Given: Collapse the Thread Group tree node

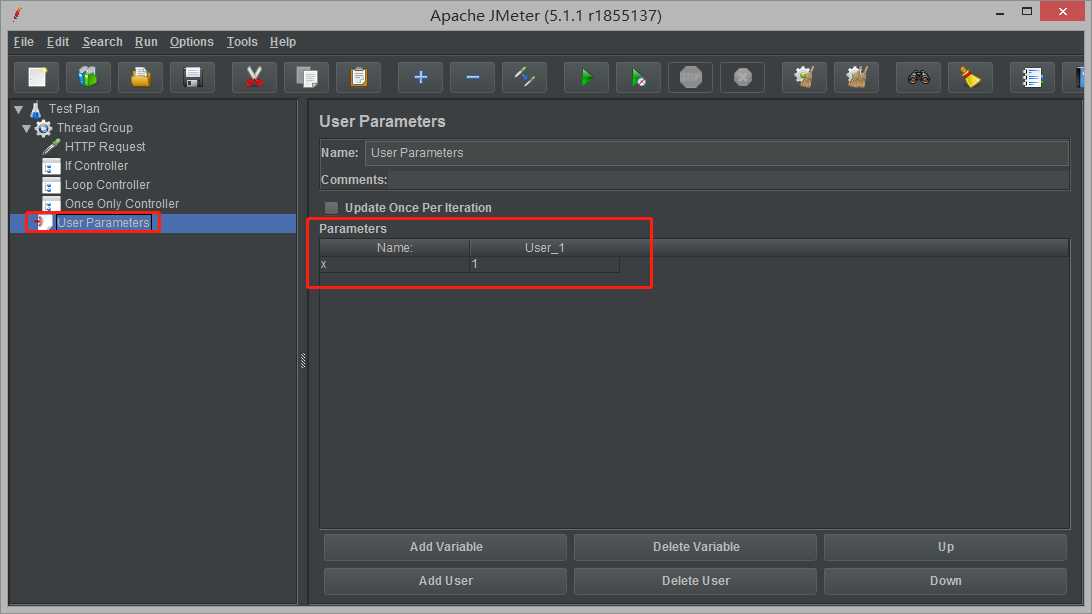Looking at the screenshot, I should click(26, 128).
